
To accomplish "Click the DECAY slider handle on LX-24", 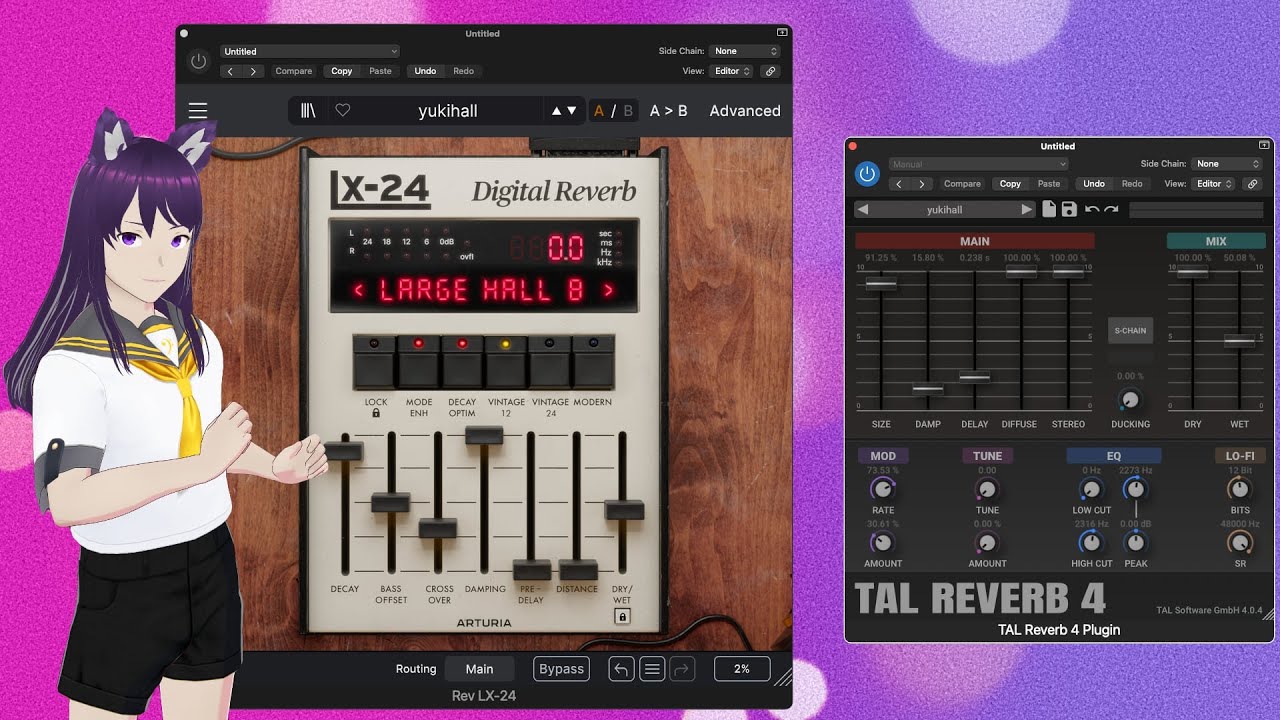I will pos(344,451).
